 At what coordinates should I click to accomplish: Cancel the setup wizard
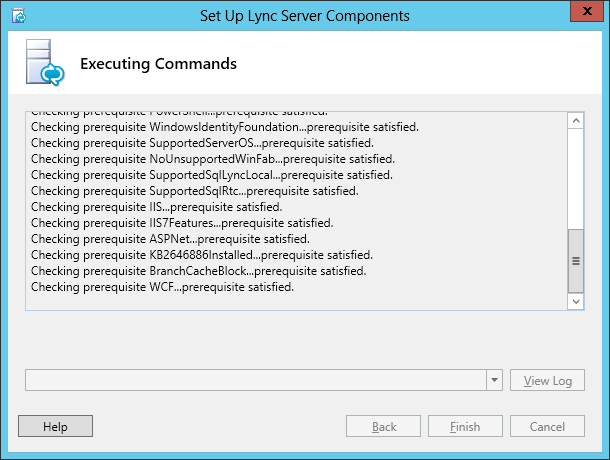pos(547,427)
